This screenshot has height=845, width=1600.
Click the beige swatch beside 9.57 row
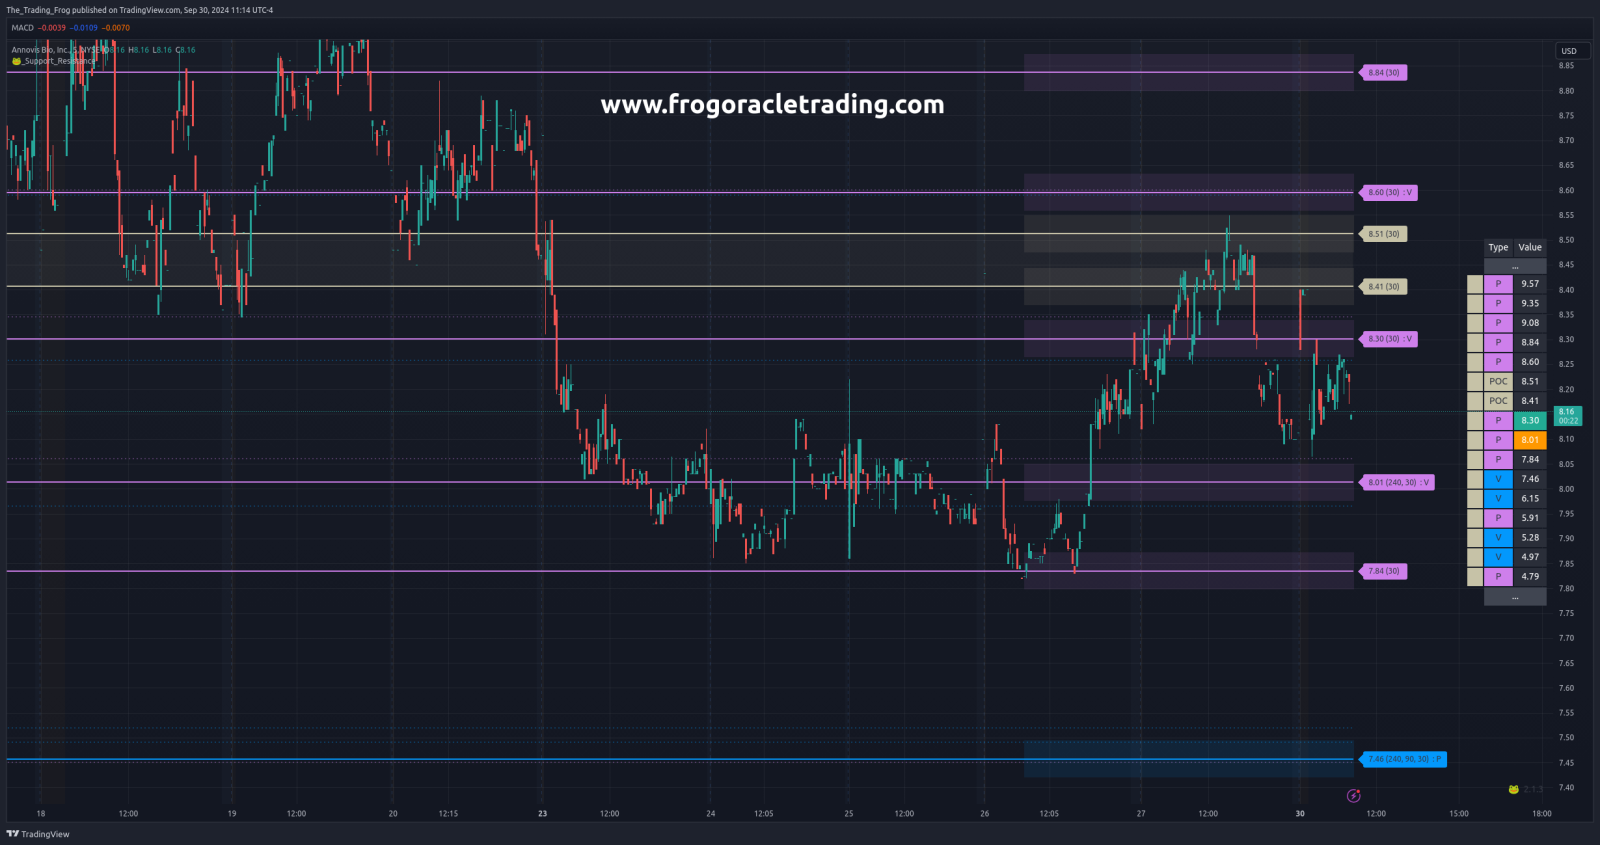click(1475, 284)
